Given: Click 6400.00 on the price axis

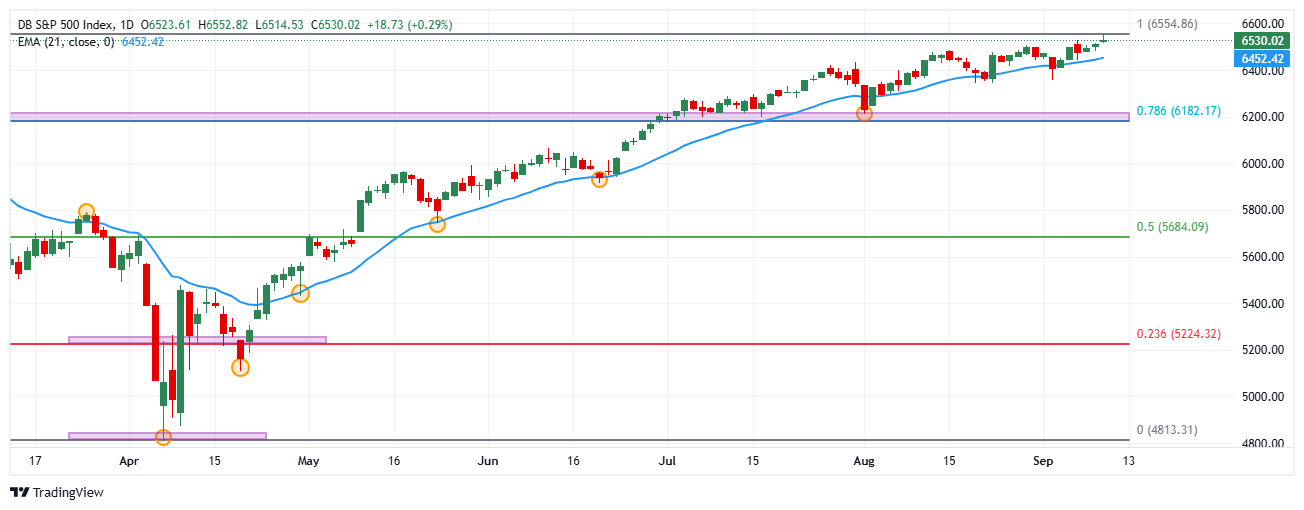Looking at the screenshot, I should point(1262,70).
